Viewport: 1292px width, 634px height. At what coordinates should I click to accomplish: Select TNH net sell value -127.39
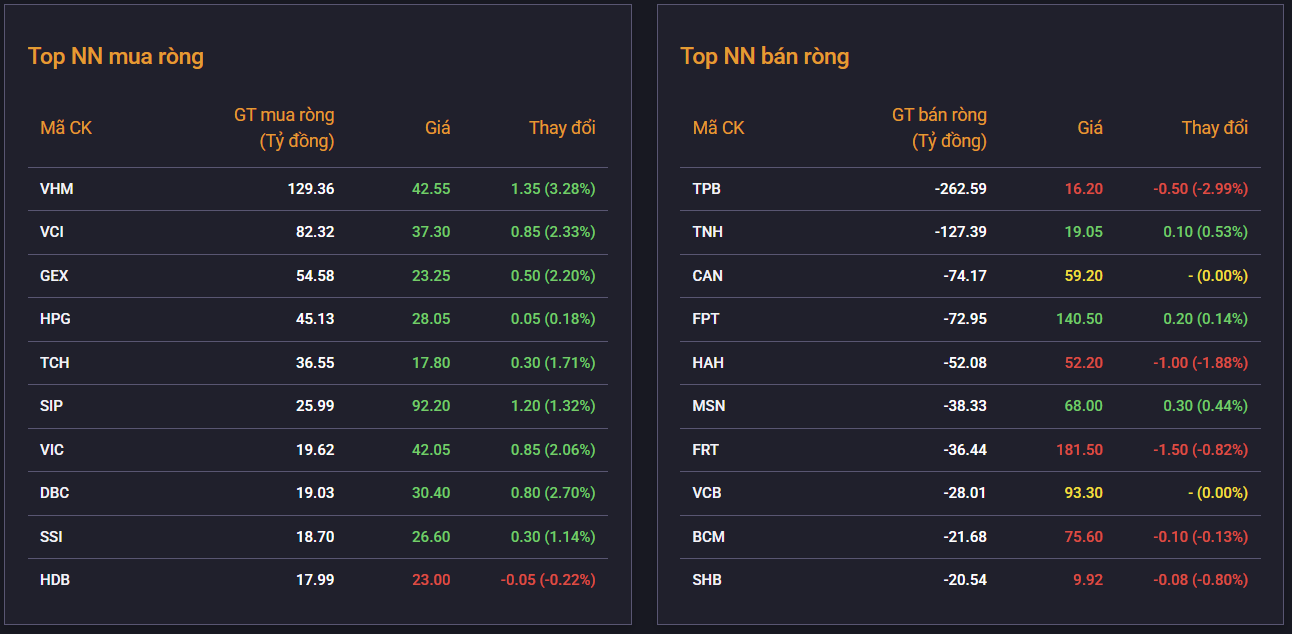[960, 232]
